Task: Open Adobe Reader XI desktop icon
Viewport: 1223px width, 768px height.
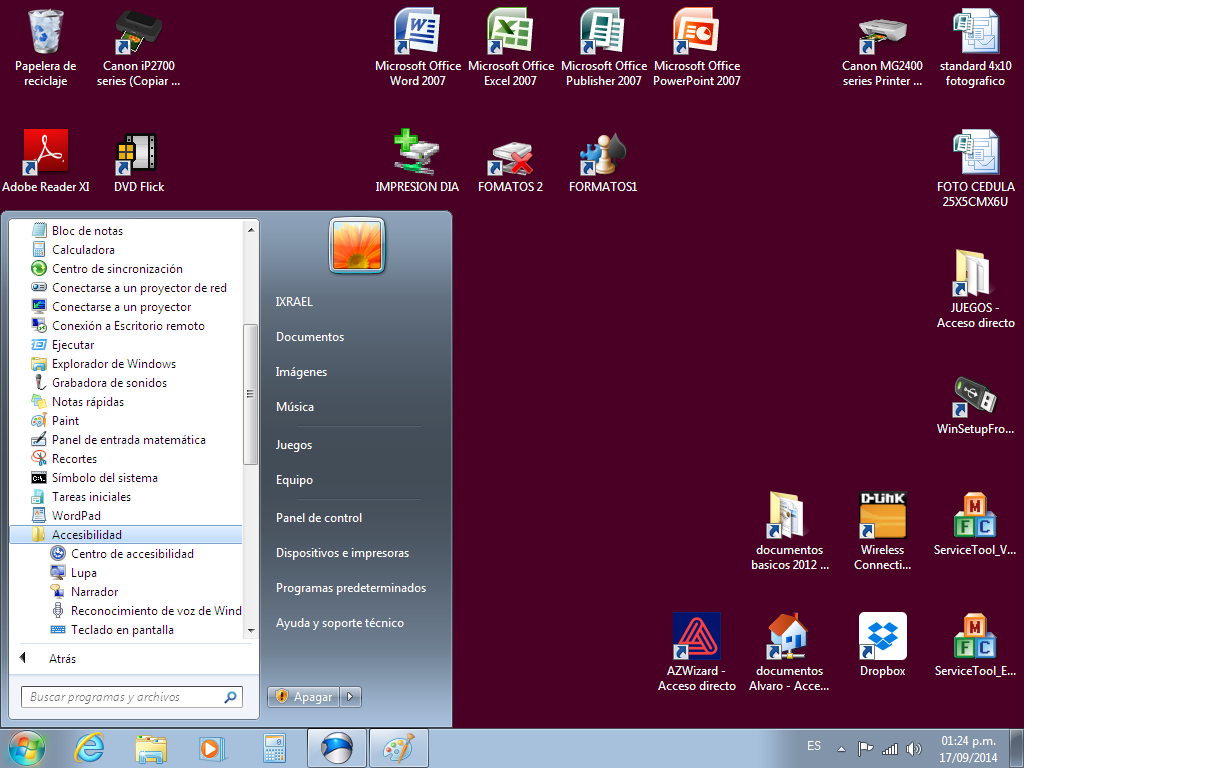Action: point(45,154)
